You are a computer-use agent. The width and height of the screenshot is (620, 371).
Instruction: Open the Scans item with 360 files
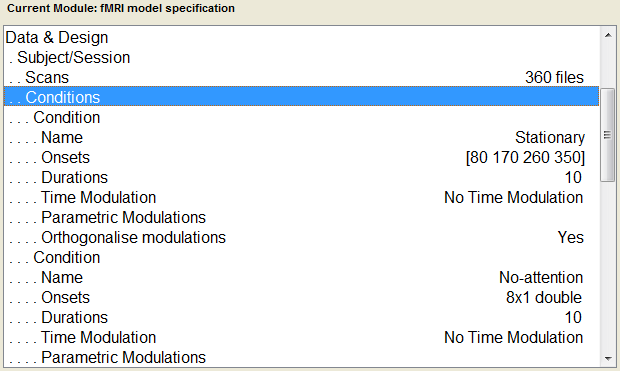302,77
